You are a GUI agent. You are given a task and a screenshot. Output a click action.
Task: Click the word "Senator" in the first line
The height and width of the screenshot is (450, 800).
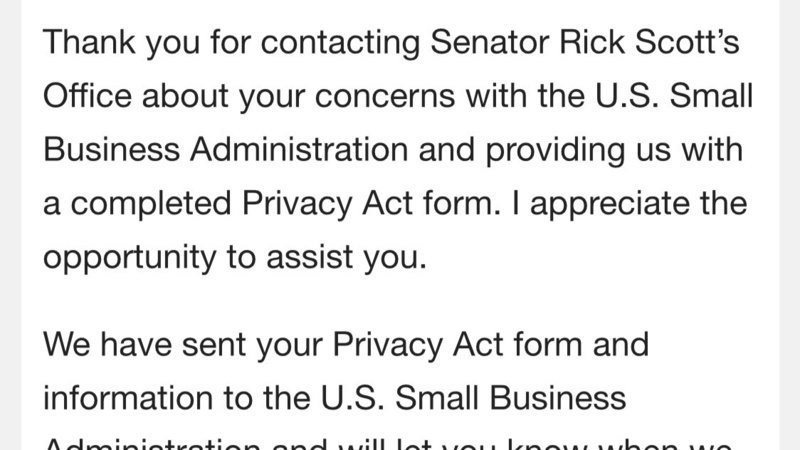tap(490, 41)
